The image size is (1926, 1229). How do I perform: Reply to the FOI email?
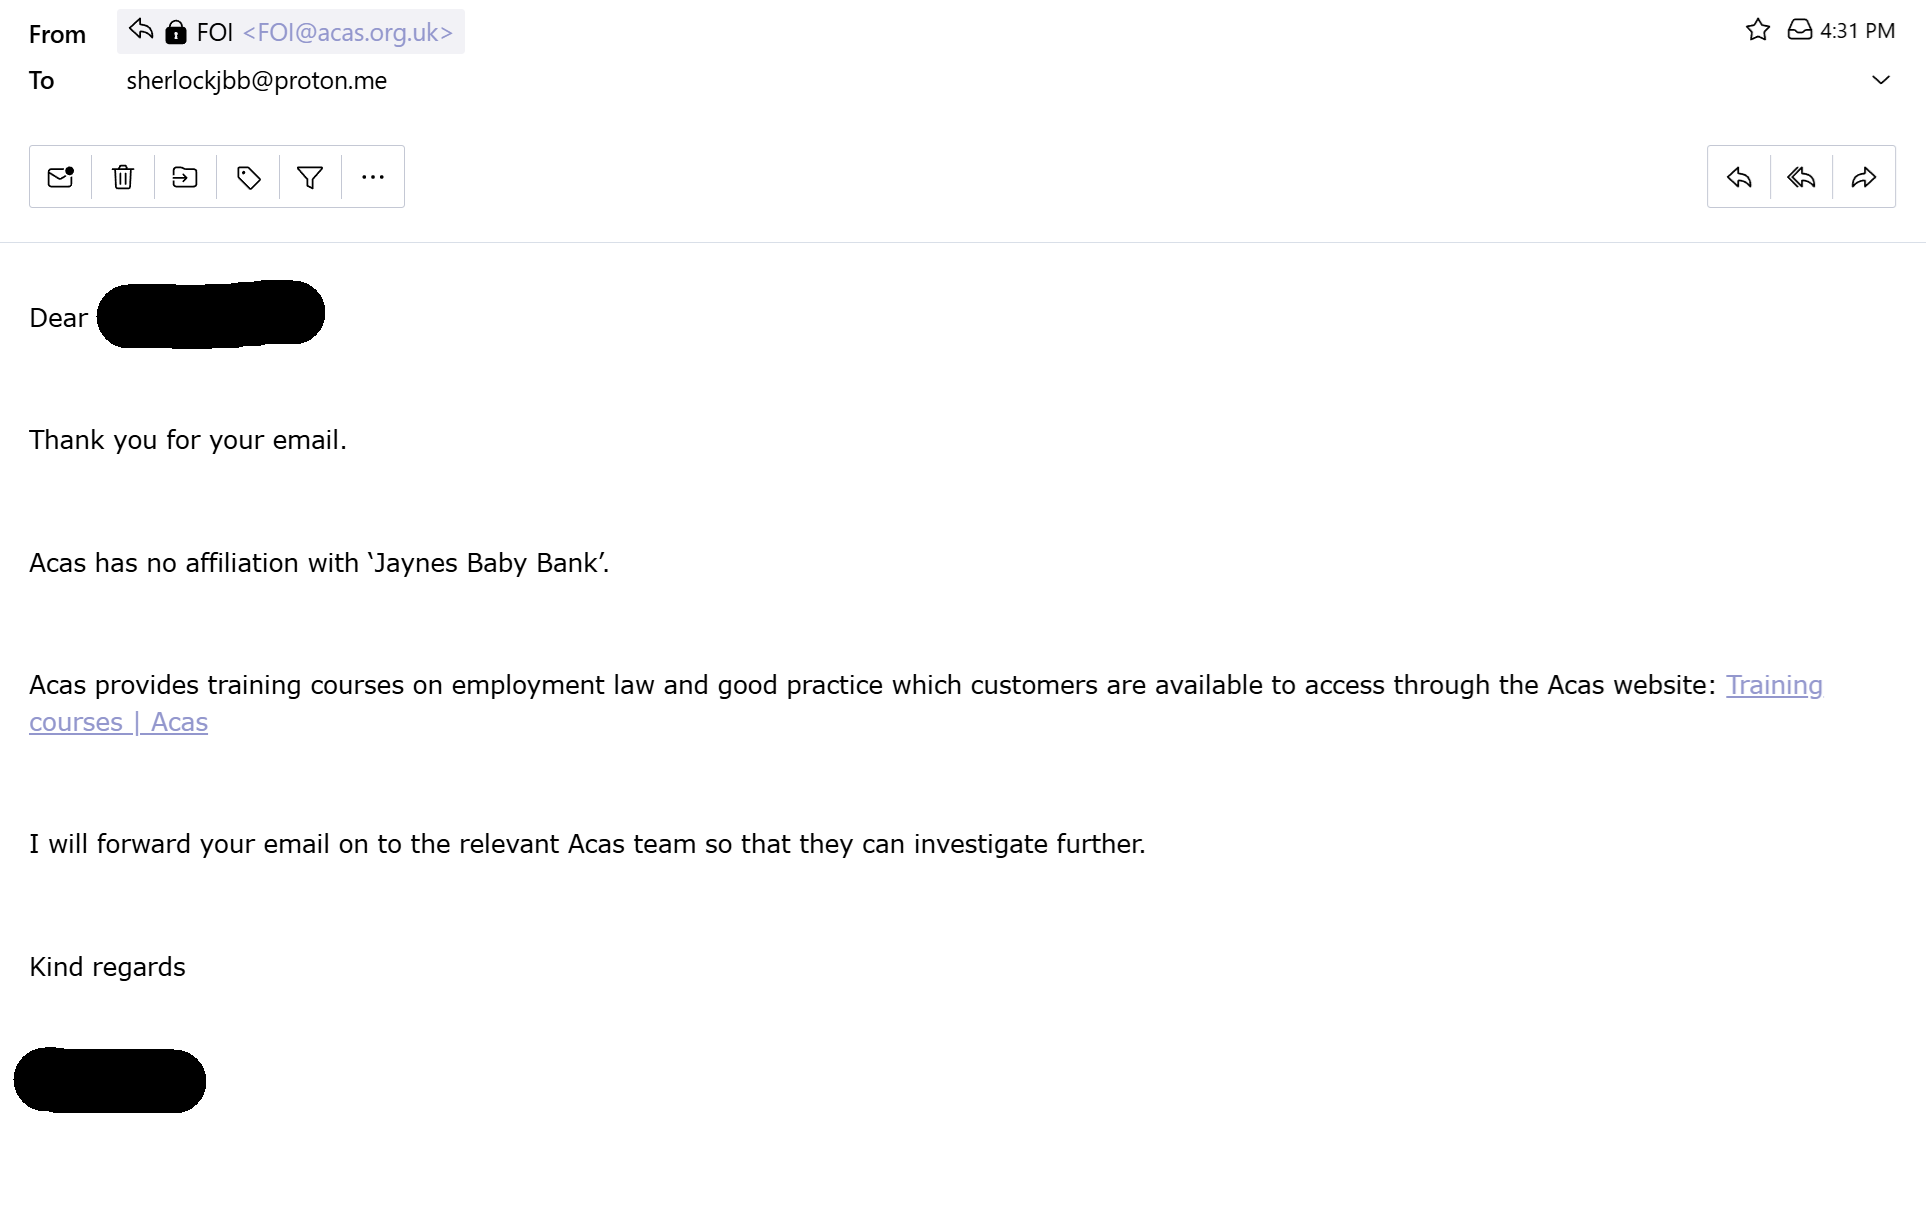(x=1739, y=177)
